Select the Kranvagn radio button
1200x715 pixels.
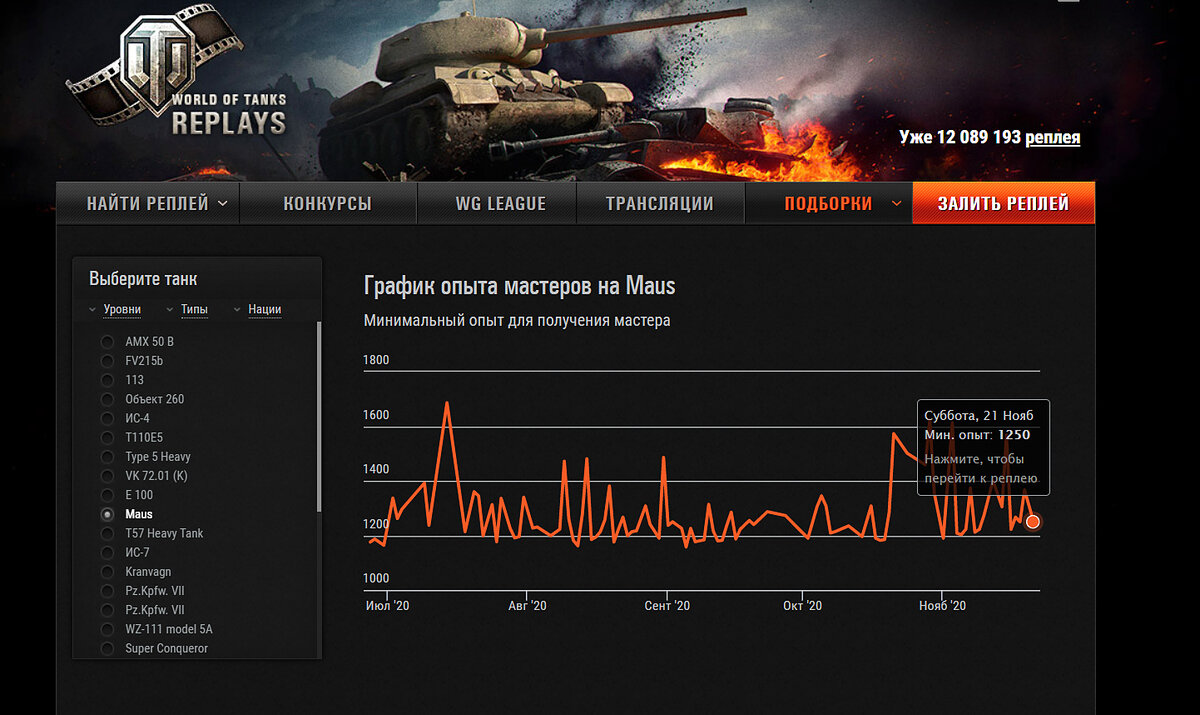coord(107,572)
